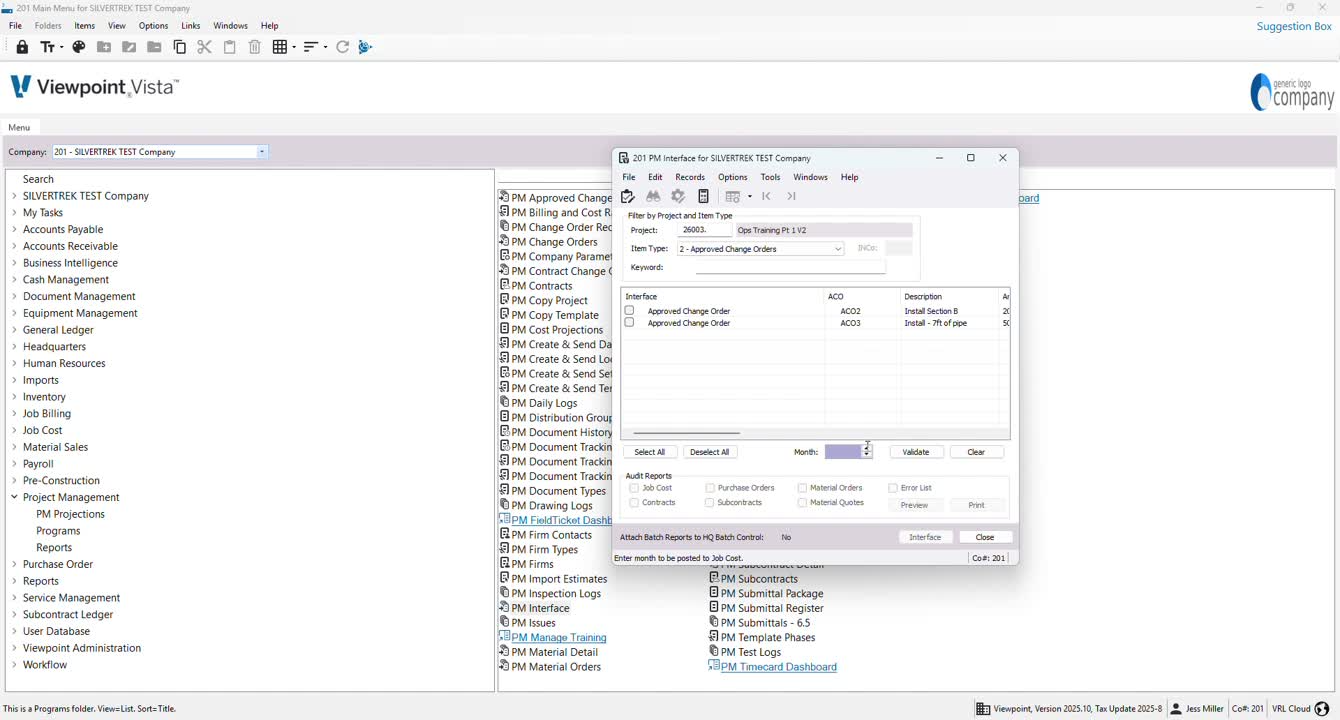Open the Company dropdown arrow
Image resolution: width=1340 pixels, height=720 pixels.
point(262,152)
